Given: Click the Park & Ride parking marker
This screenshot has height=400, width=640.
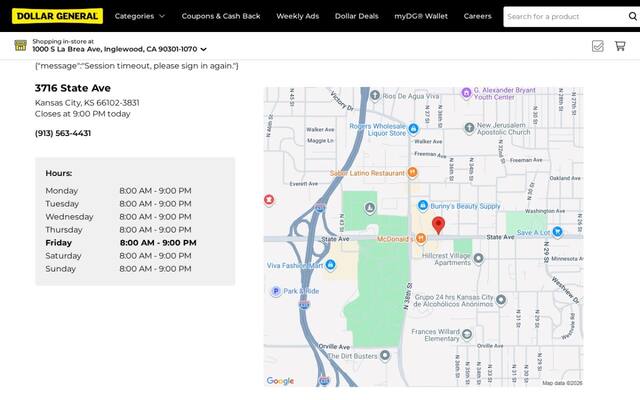Looking at the screenshot, I should point(276,291).
